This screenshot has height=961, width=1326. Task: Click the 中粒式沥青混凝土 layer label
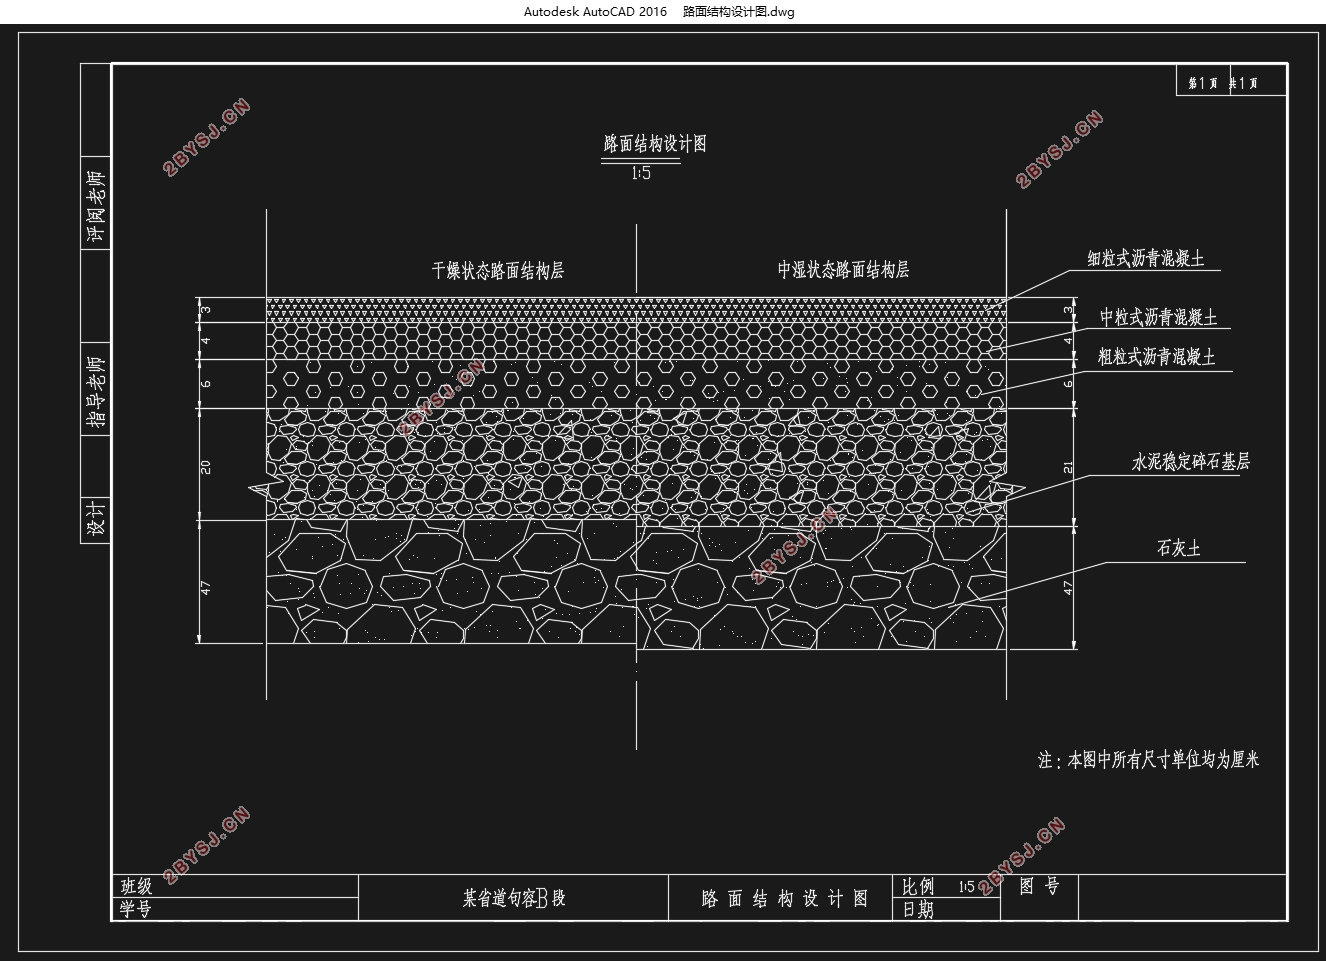click(x=1159, y=318)
